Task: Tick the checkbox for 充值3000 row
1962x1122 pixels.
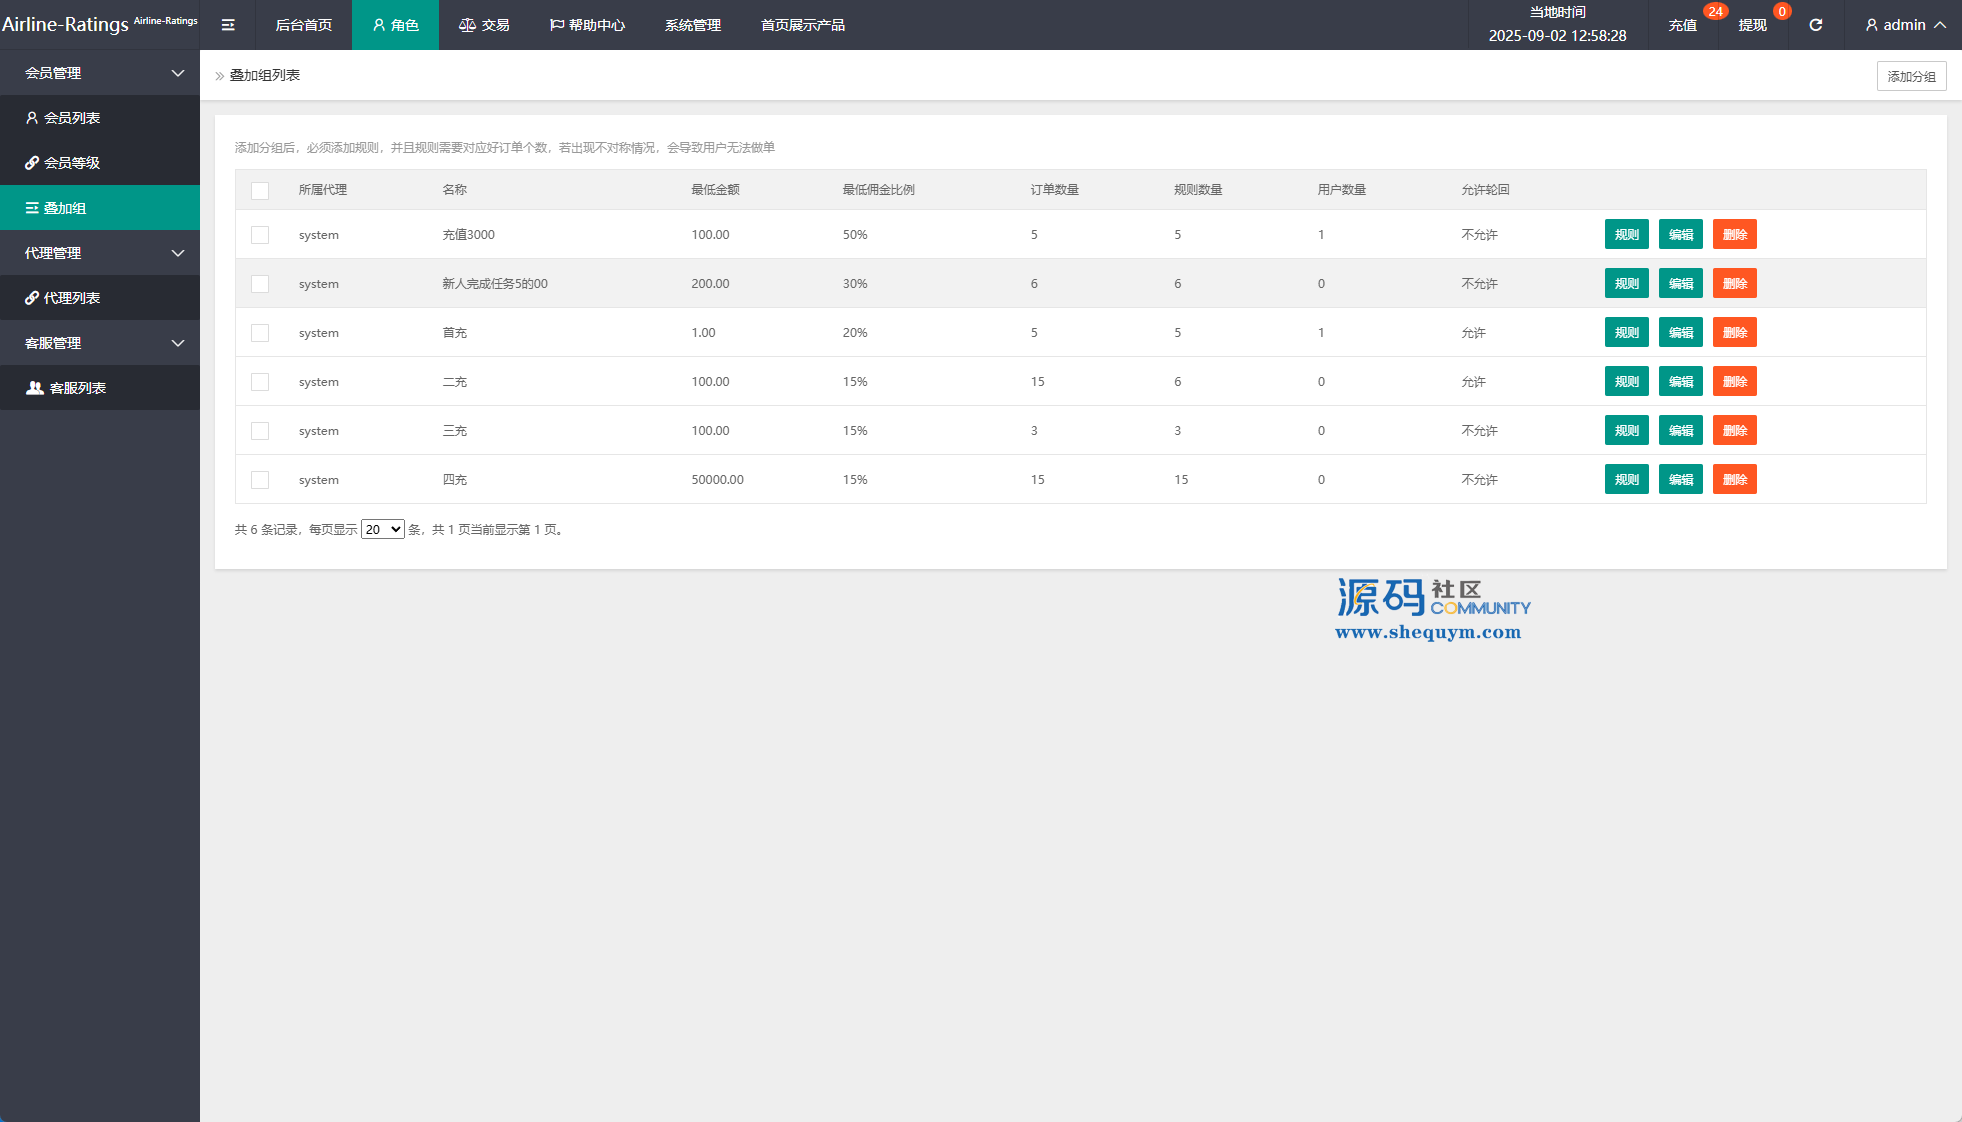Action: click(260, 235)
